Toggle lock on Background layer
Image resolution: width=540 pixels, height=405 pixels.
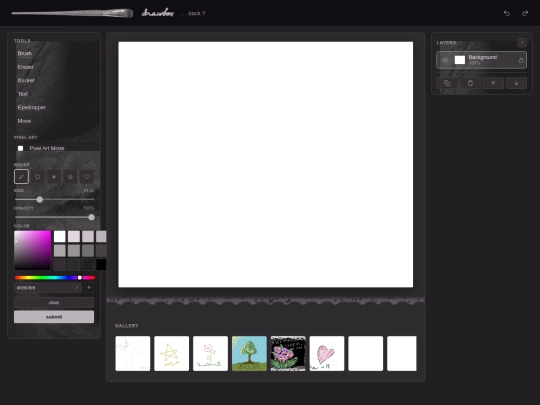point(521,60)
